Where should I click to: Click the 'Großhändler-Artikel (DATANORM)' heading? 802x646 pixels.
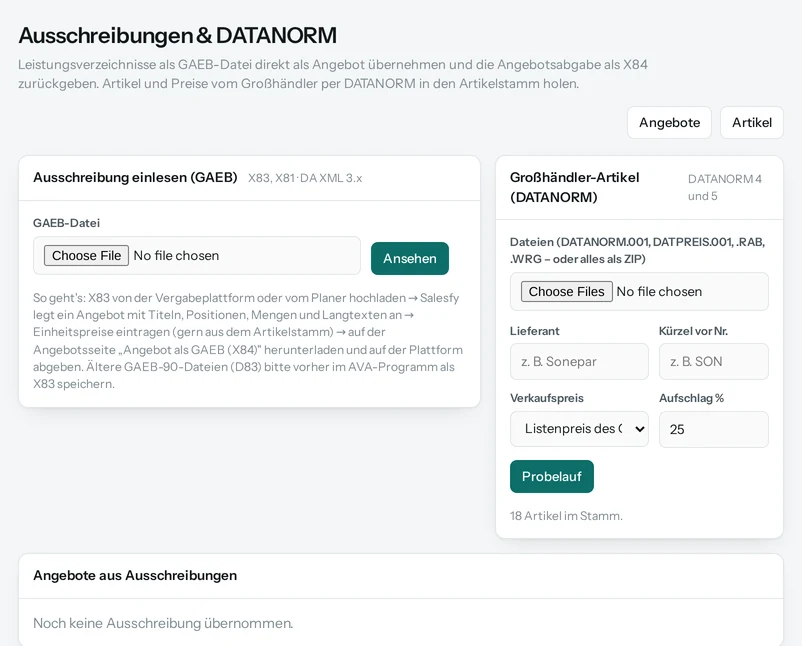[574, 187]
